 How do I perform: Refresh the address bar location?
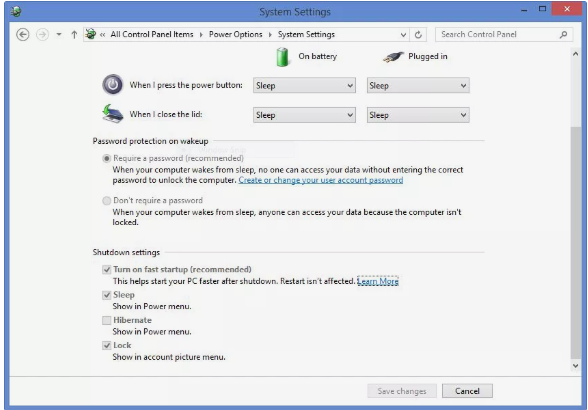tap(418, 35)
